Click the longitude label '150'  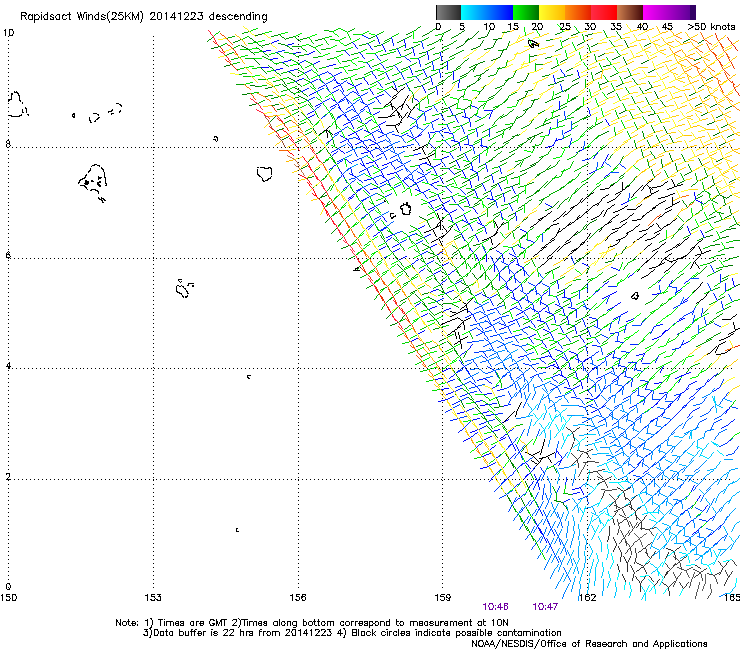8,597
